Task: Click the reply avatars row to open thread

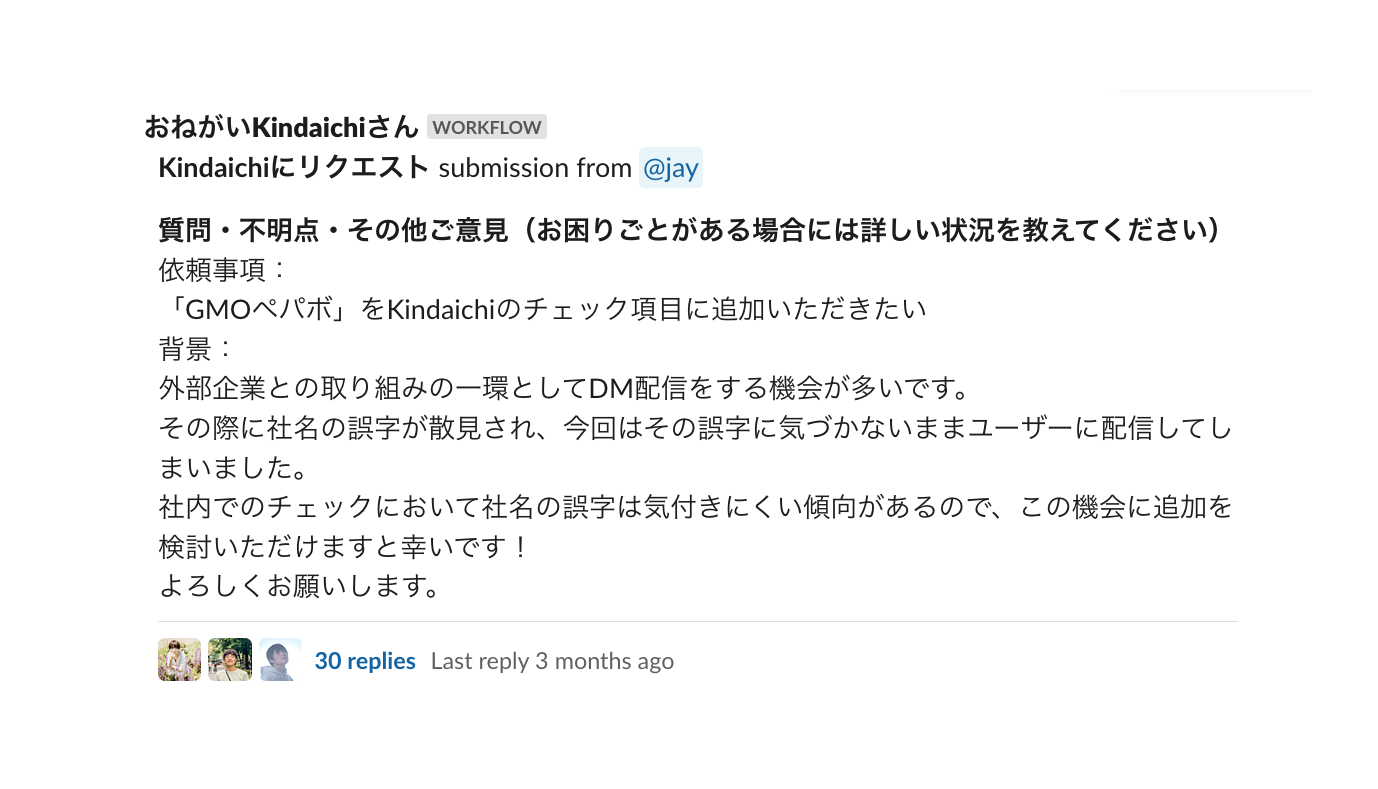Action: pos(230,660)
